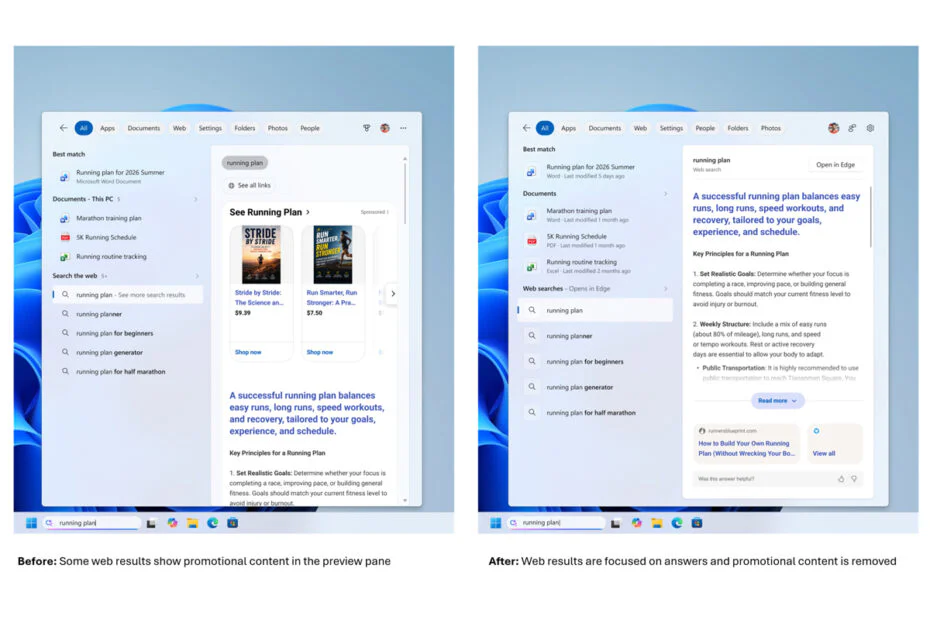The height and width of the screenshot is (620, 930).
Task: Click the Excel icon beside Running routine tracking, After panel
Action: pos(531,266)
